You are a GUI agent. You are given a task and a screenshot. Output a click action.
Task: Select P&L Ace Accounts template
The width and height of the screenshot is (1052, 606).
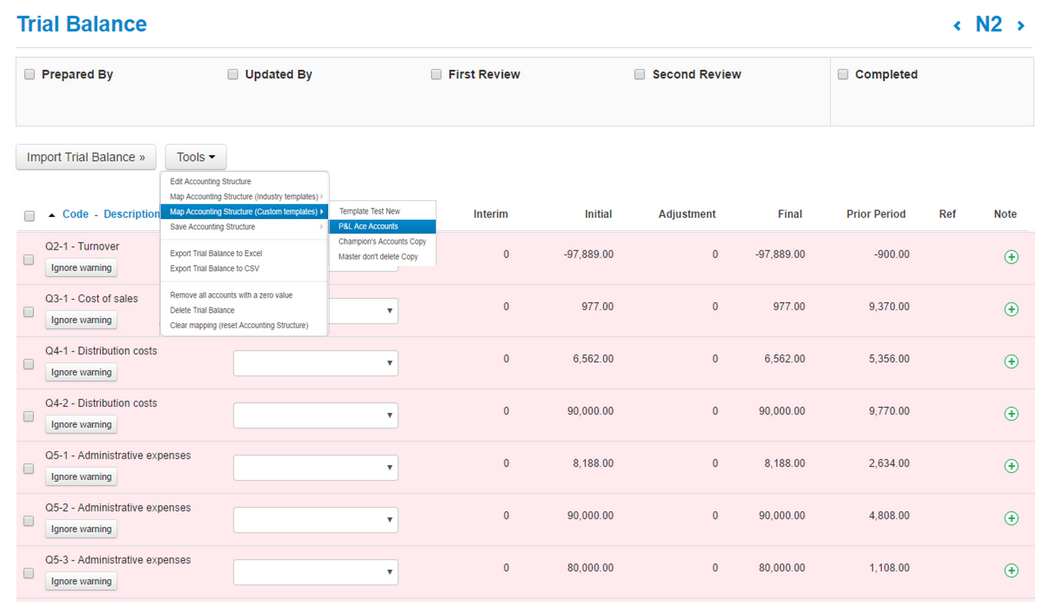(369, 226)
